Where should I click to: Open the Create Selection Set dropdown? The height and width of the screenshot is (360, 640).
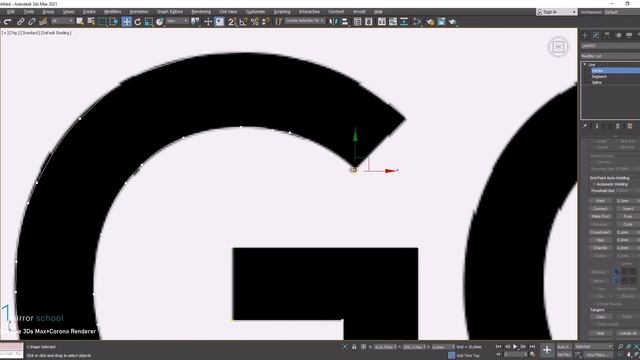tap(305, 21)
